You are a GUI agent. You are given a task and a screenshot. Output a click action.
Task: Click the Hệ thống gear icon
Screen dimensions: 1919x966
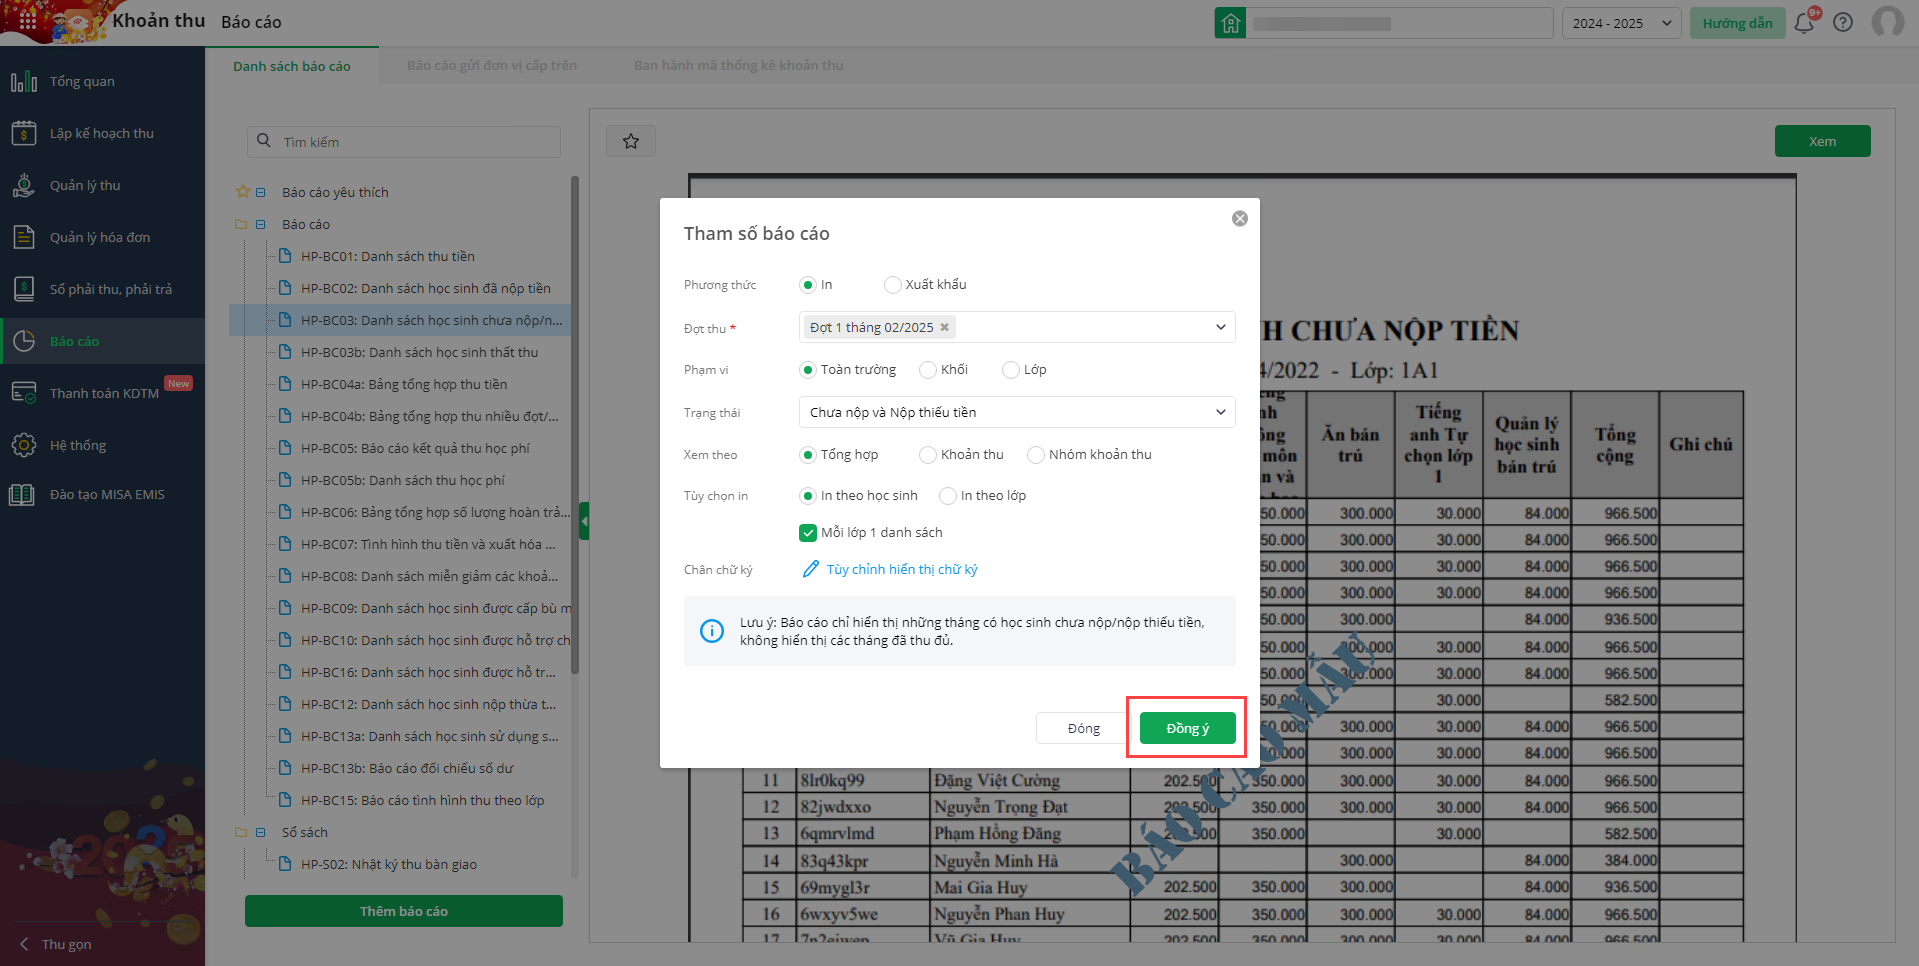(x=24, y=445)
